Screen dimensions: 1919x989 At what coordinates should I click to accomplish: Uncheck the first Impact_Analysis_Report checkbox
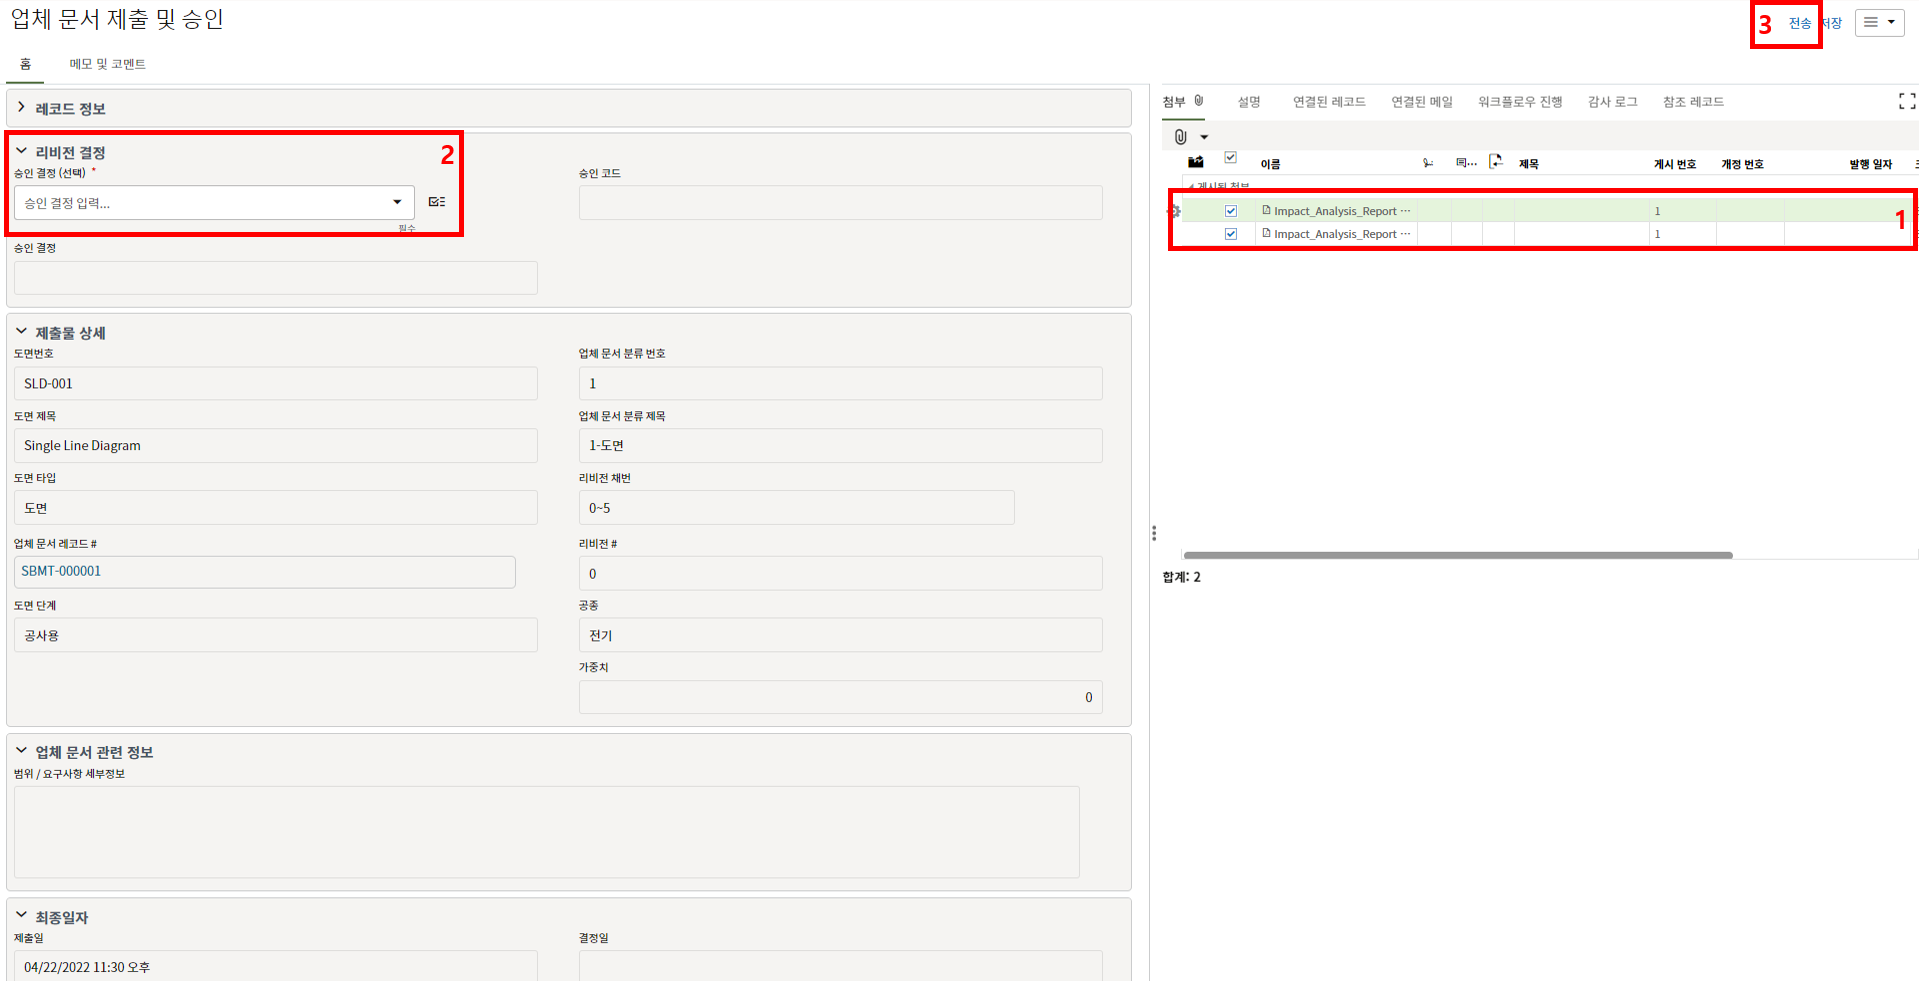coord(1231,211)
